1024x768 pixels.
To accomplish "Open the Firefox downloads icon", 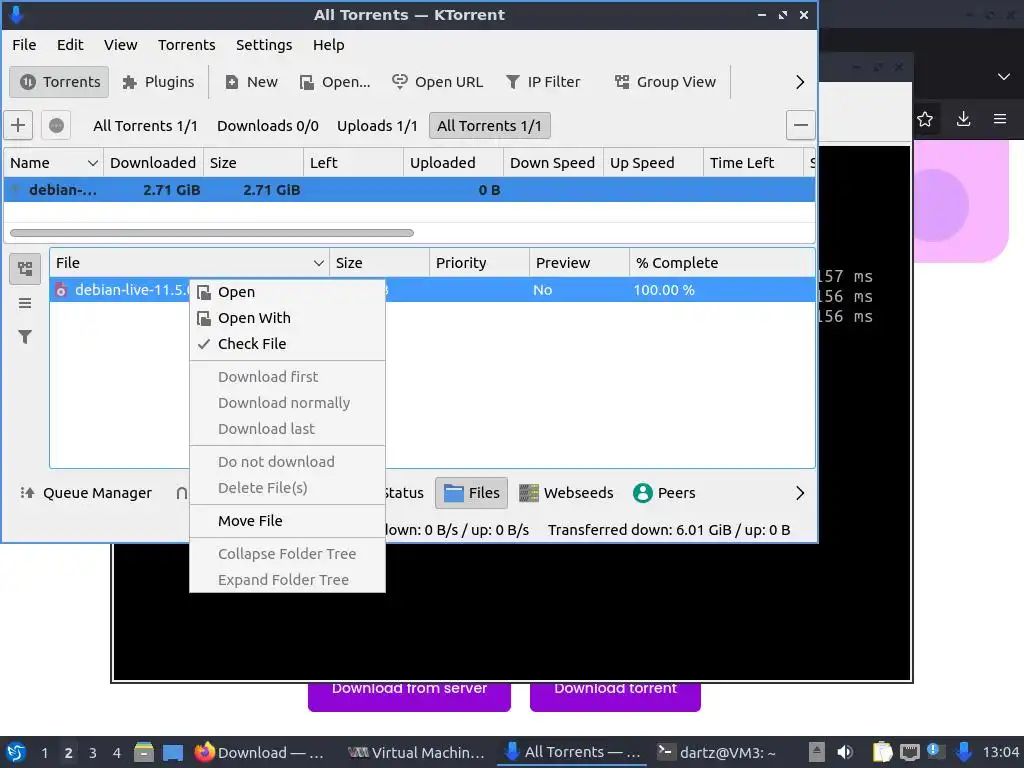I will [x=963, y=119].
